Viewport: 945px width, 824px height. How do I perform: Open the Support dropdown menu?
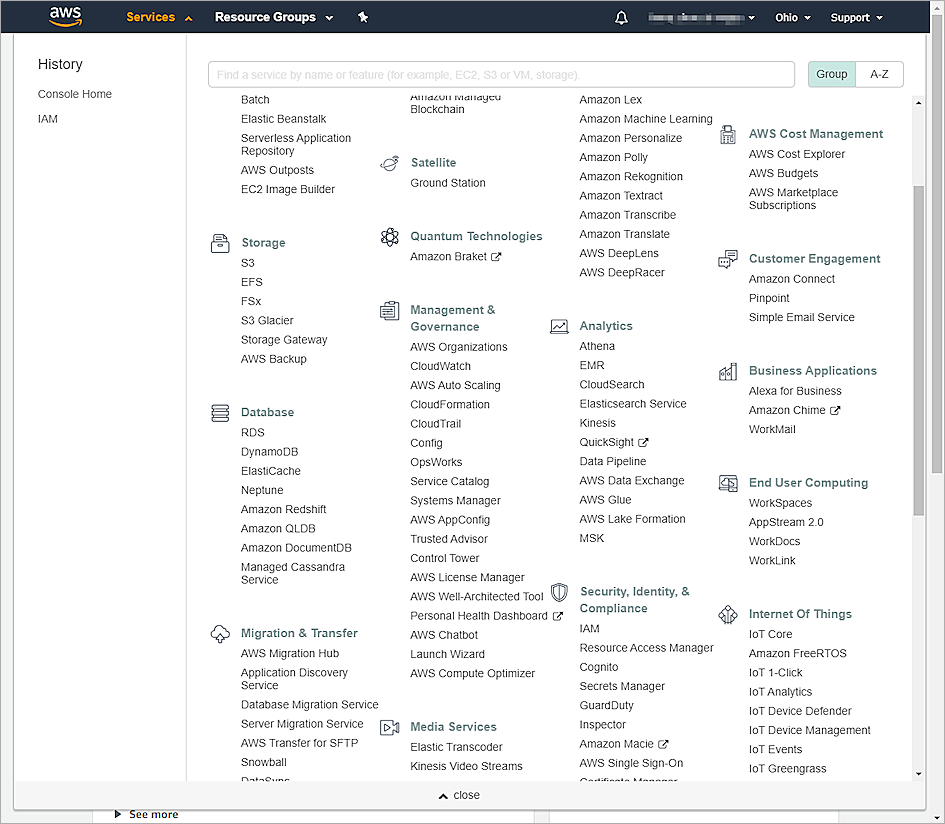[x=856, y=17]
